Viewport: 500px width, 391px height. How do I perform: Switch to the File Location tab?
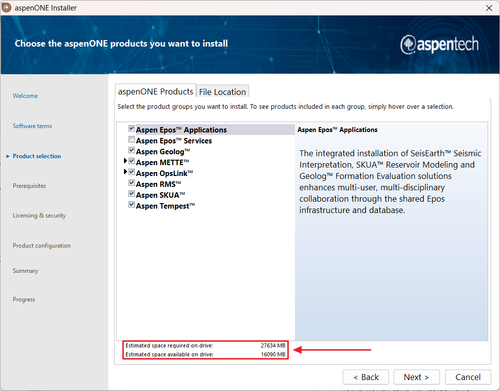[222, 92]
